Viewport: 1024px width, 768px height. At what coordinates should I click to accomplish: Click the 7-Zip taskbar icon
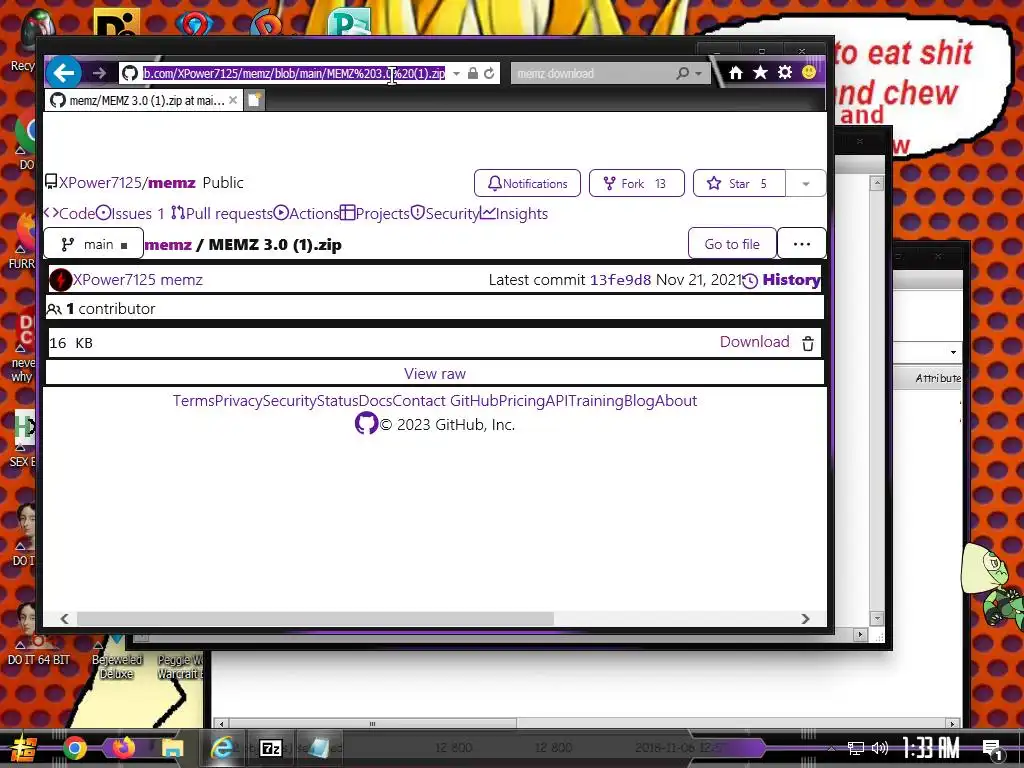(270, 748)
